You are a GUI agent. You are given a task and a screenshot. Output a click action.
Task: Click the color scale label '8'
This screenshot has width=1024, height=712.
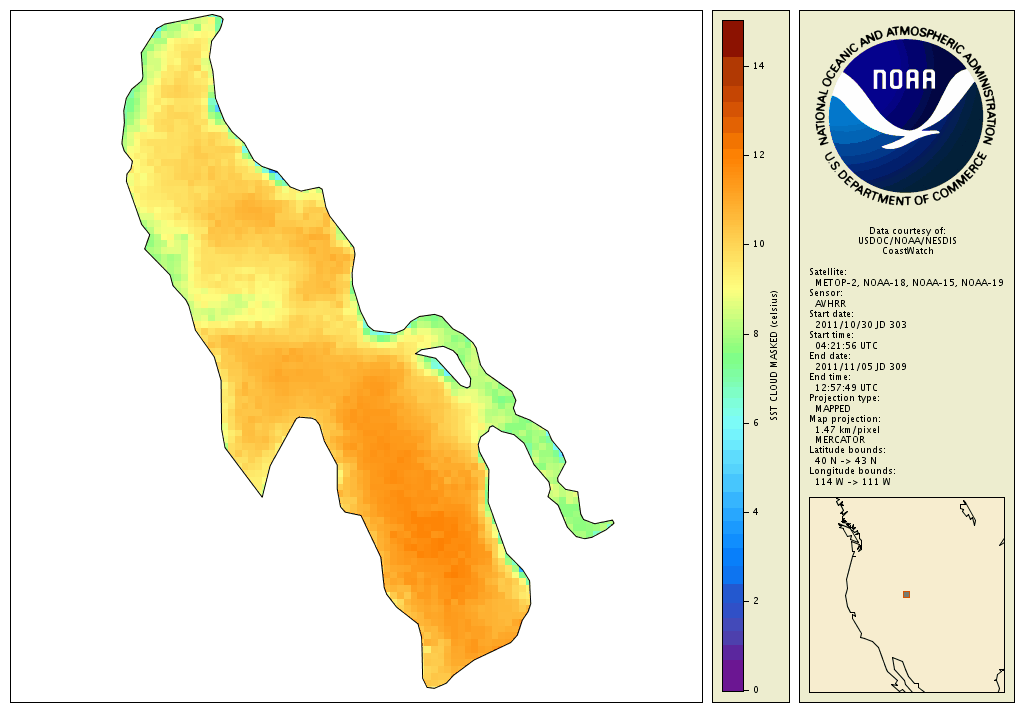tap(756, 334)
